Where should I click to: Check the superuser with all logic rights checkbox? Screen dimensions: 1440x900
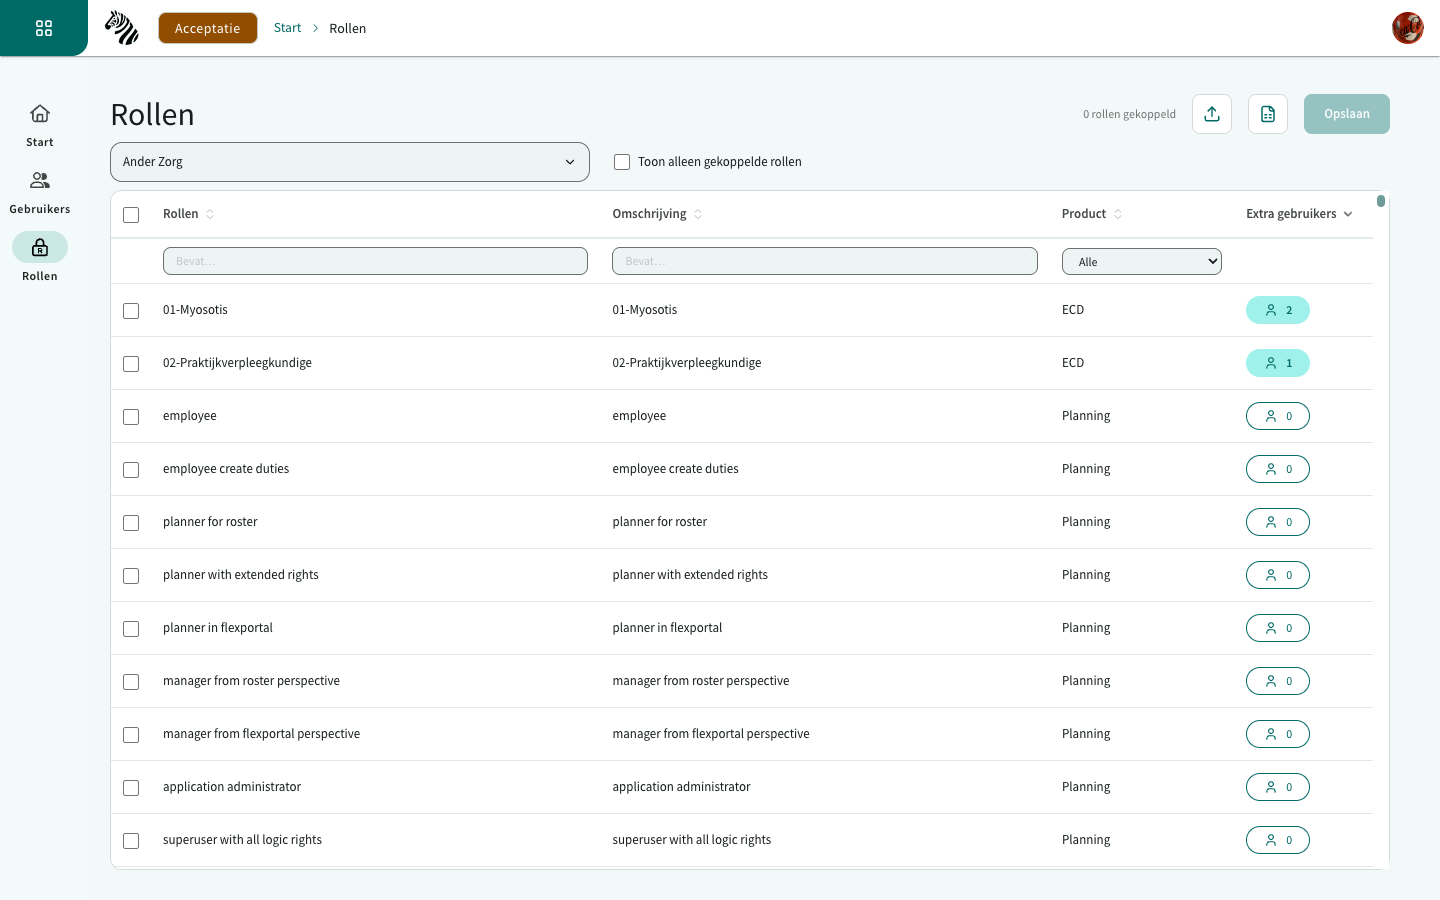tap(131, 841)
